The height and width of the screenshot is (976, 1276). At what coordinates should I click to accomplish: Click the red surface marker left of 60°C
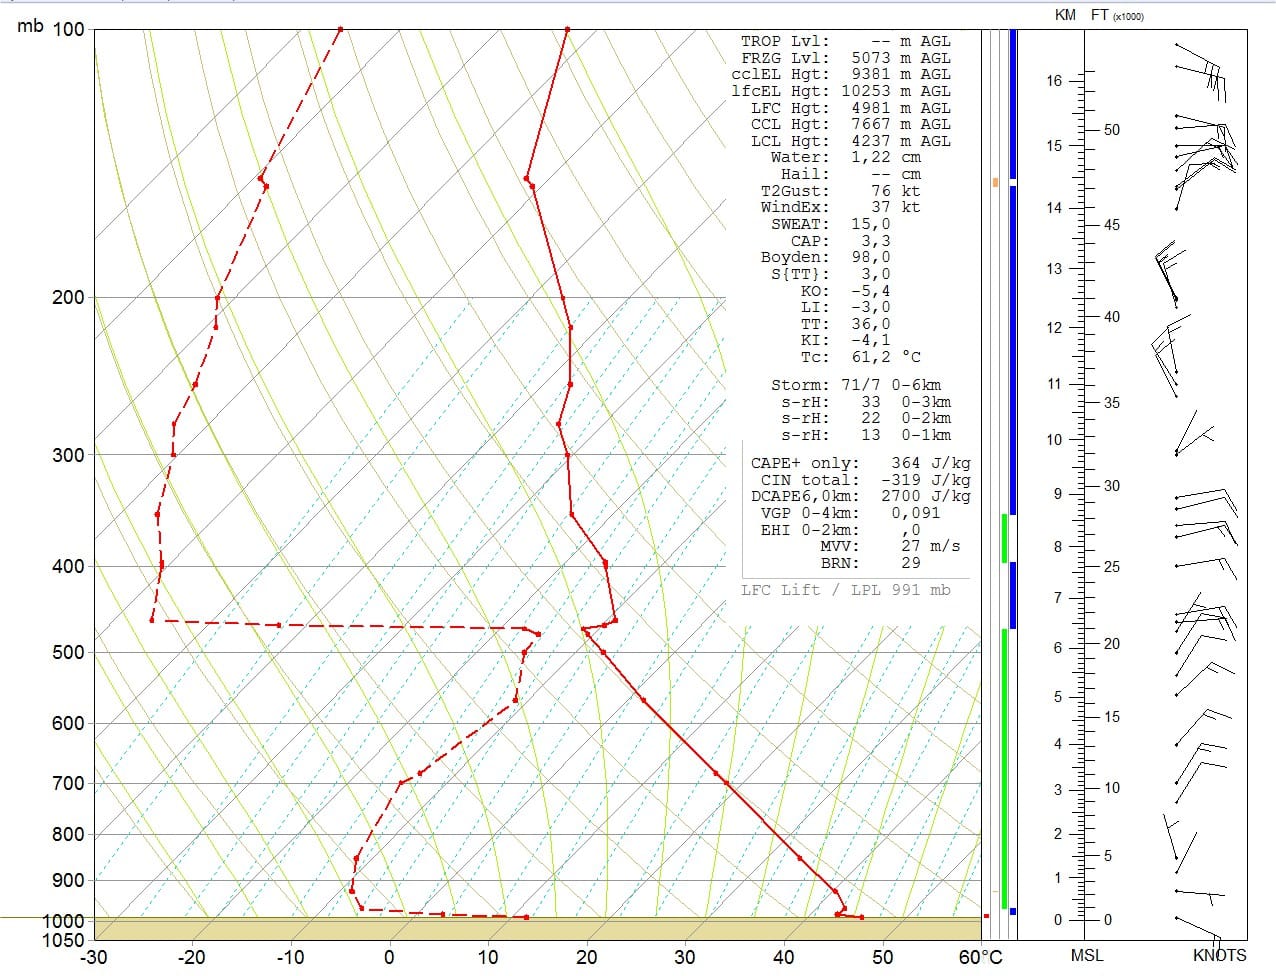(986, 915)
